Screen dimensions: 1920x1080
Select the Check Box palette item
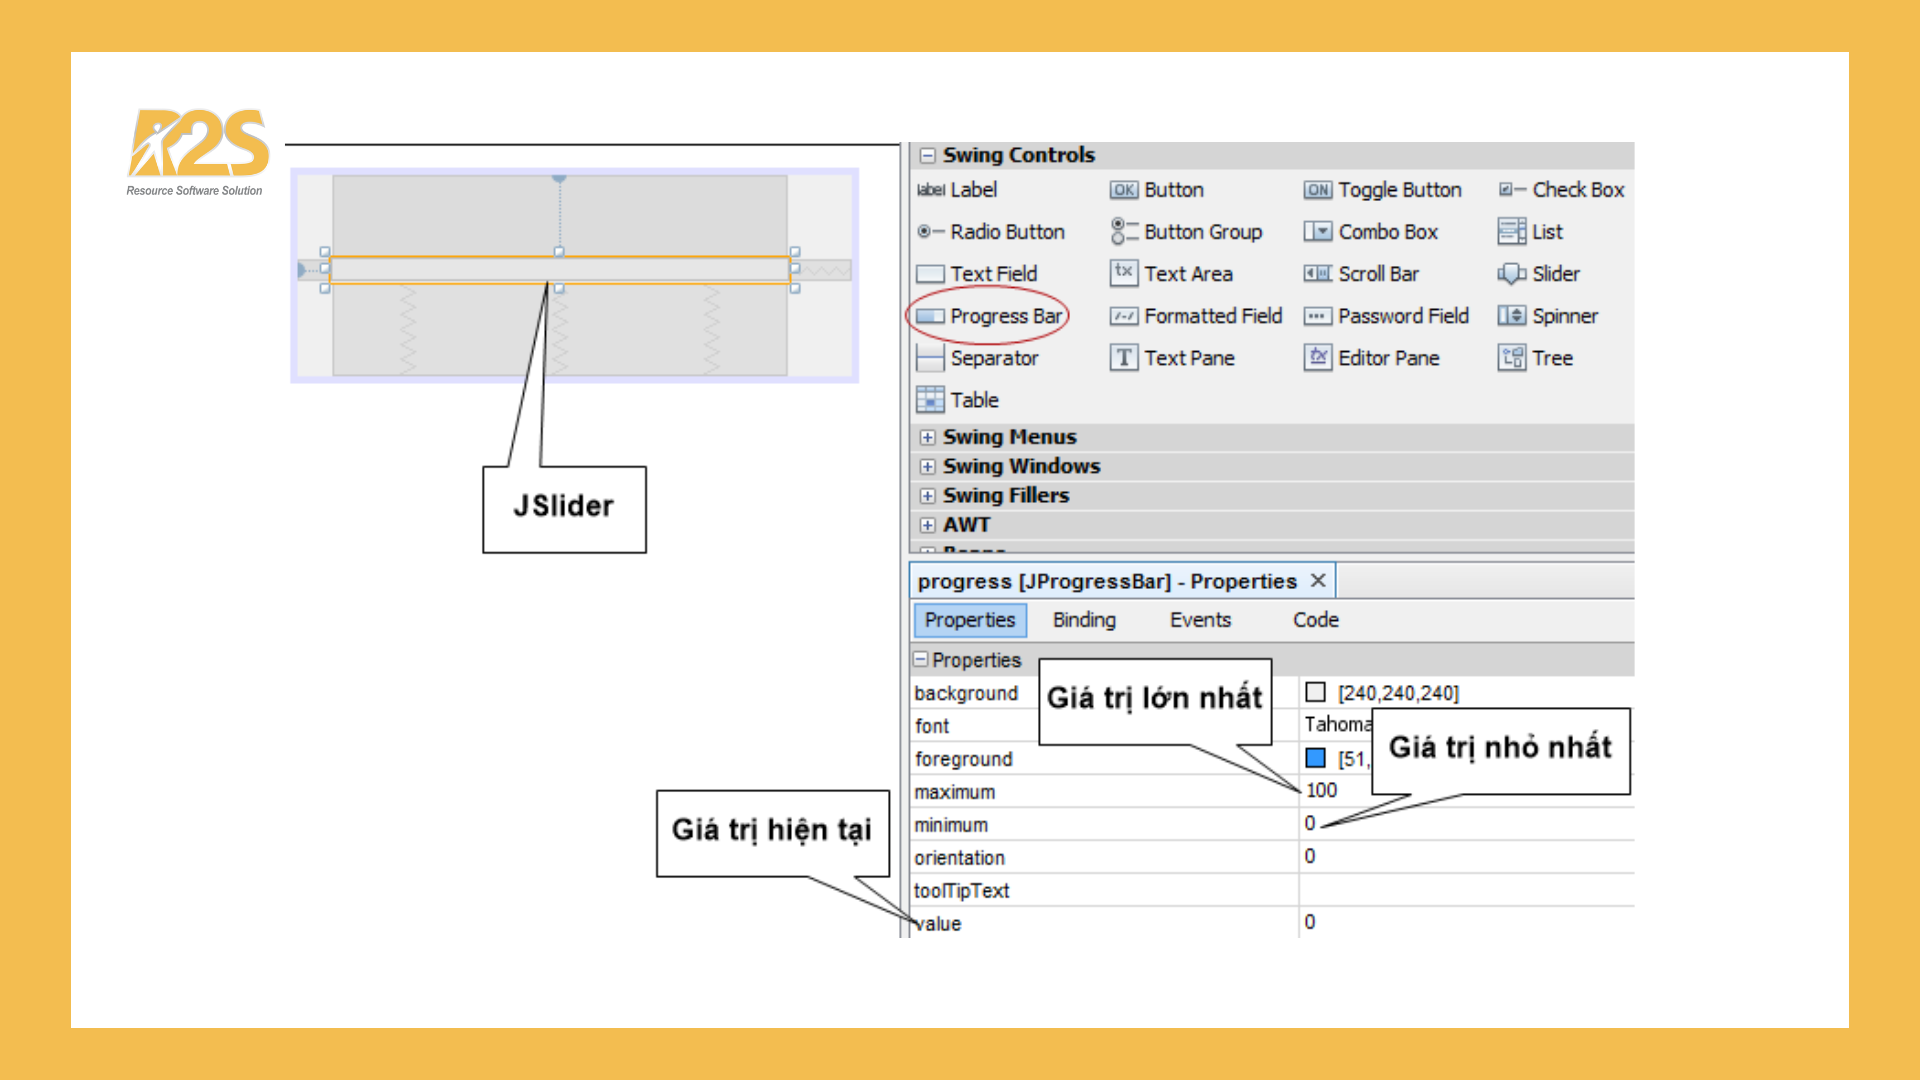coord(1560,190)
